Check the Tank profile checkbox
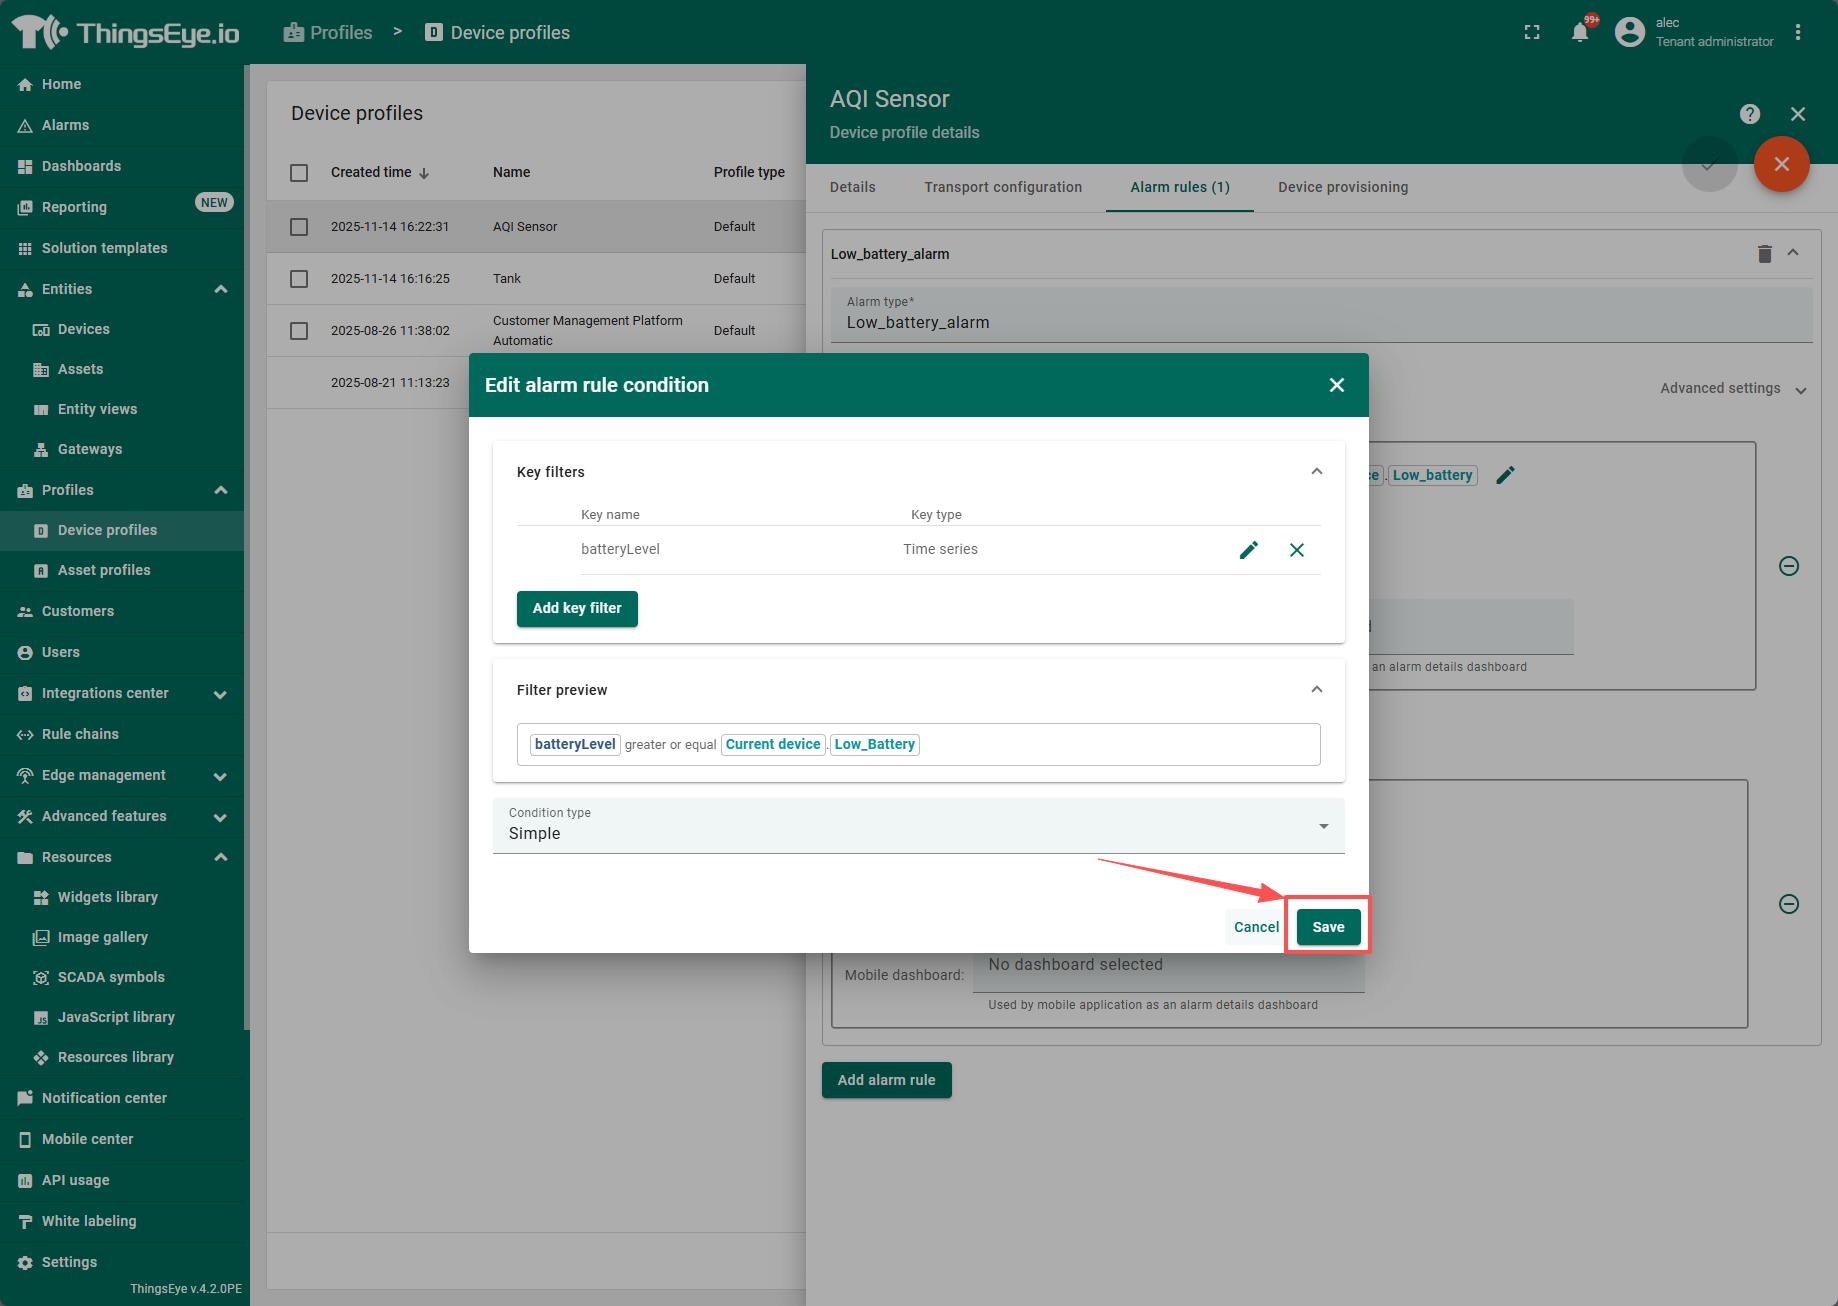The height and width of the screenshot is (1306, 1838). 299,279
